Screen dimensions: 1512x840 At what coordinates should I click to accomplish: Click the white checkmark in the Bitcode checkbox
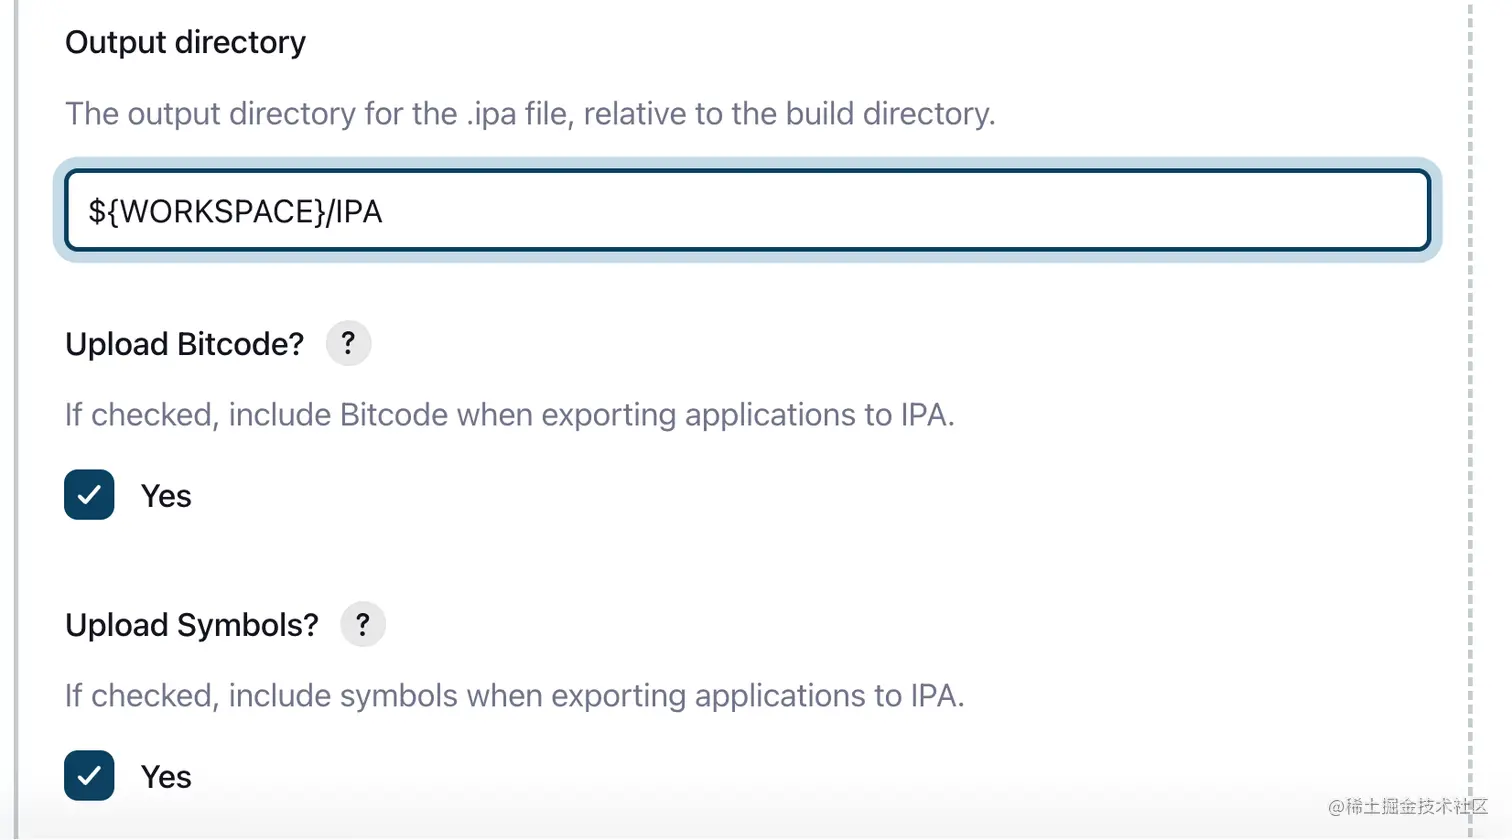(89, 495)
